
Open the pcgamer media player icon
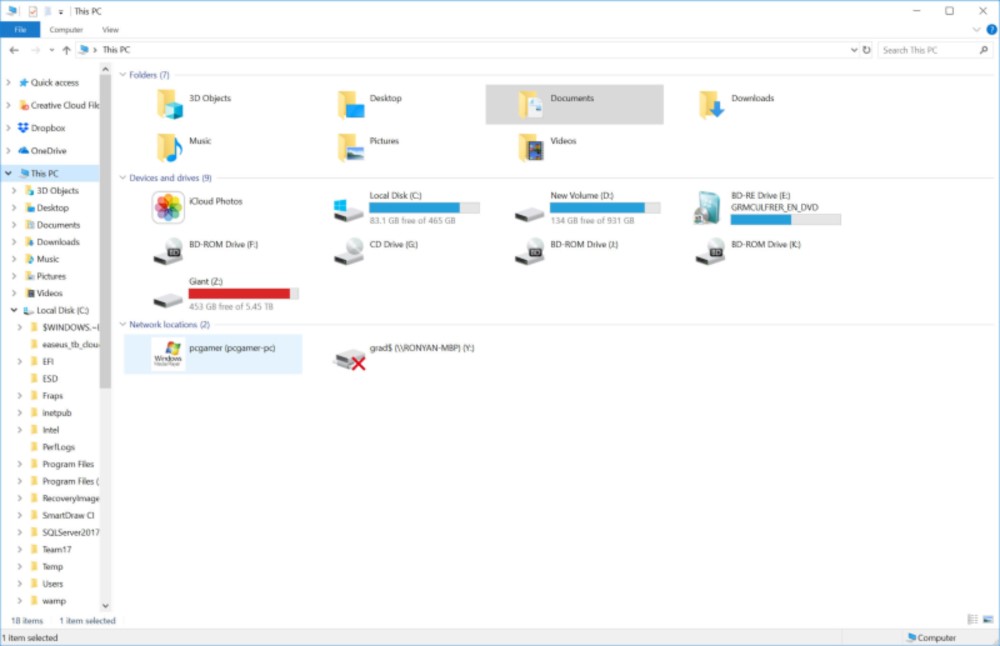click(168, 354)
